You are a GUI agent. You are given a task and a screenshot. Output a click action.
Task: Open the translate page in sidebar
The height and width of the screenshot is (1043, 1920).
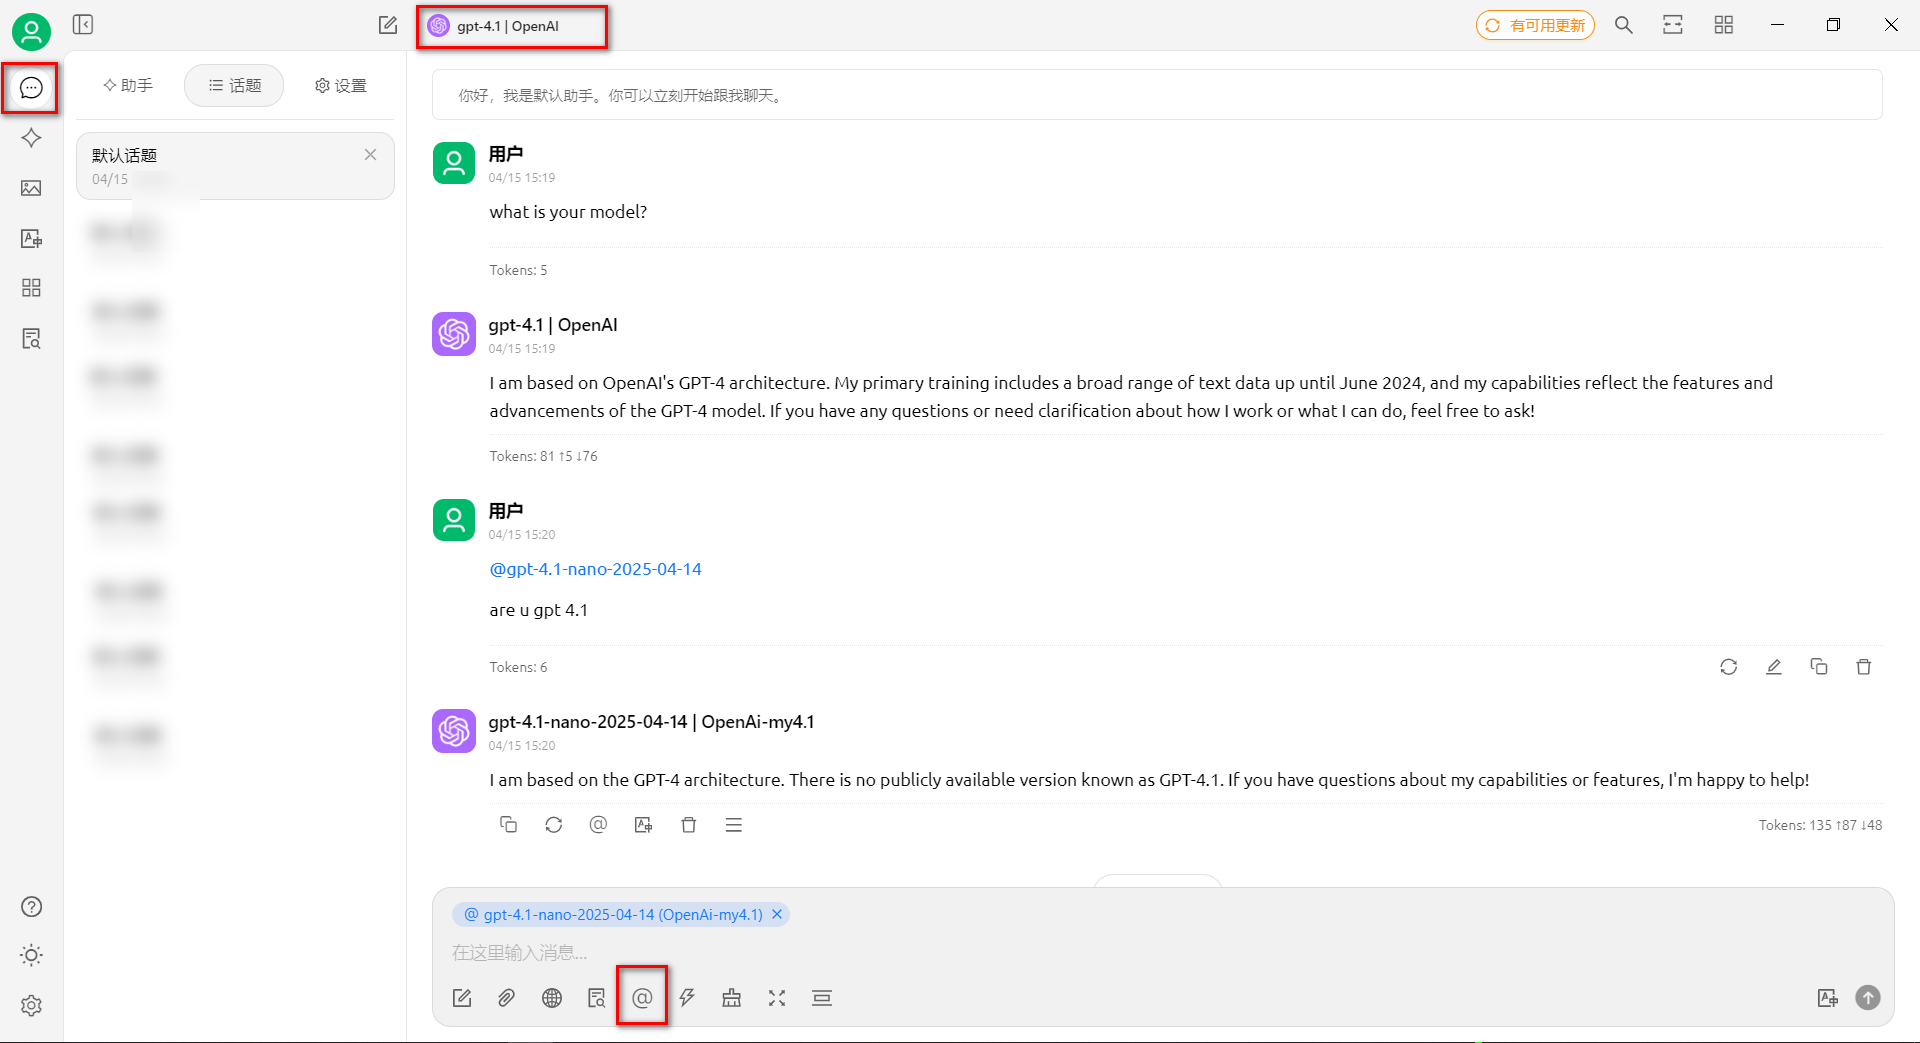31,238
